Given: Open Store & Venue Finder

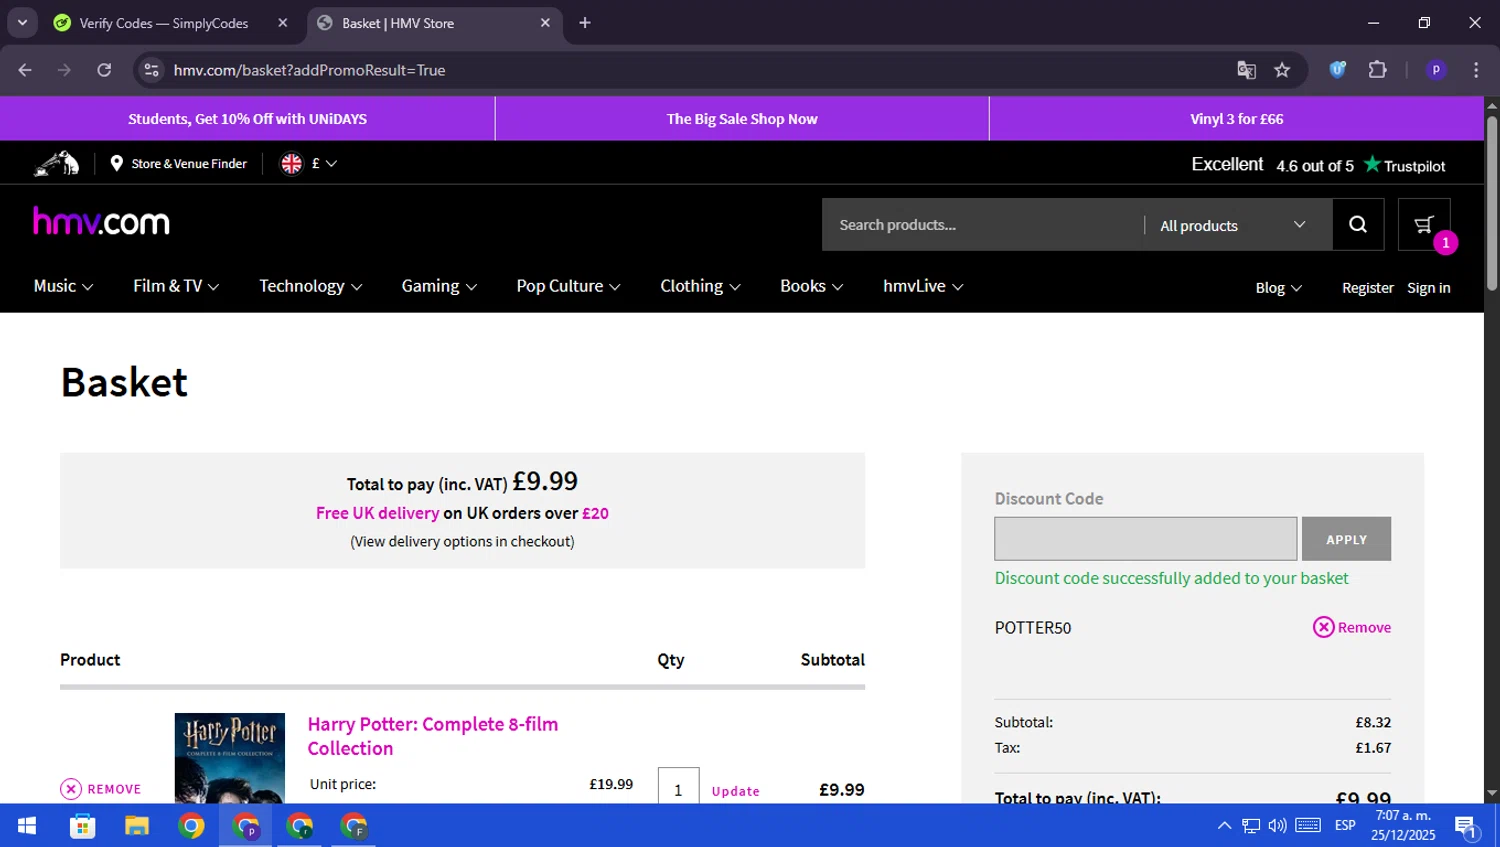Looking at the screenshot, I should coord(178,163).
